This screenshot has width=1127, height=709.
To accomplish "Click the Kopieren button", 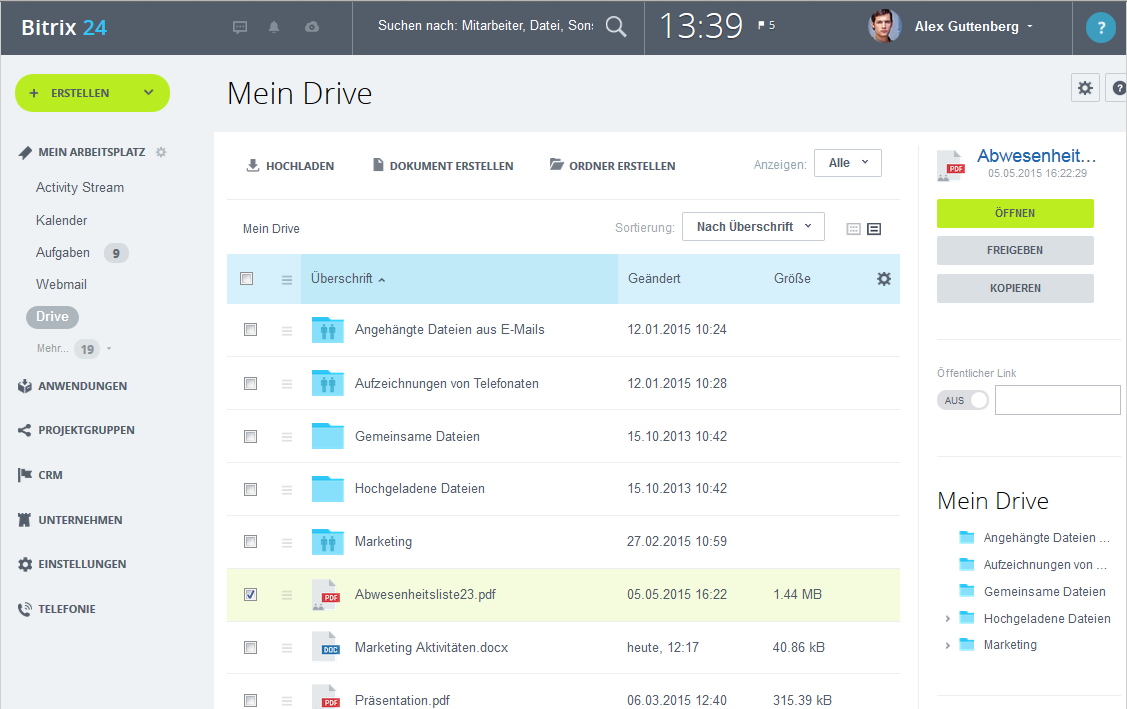I will pyautogui.click(x=1015, y=288).
